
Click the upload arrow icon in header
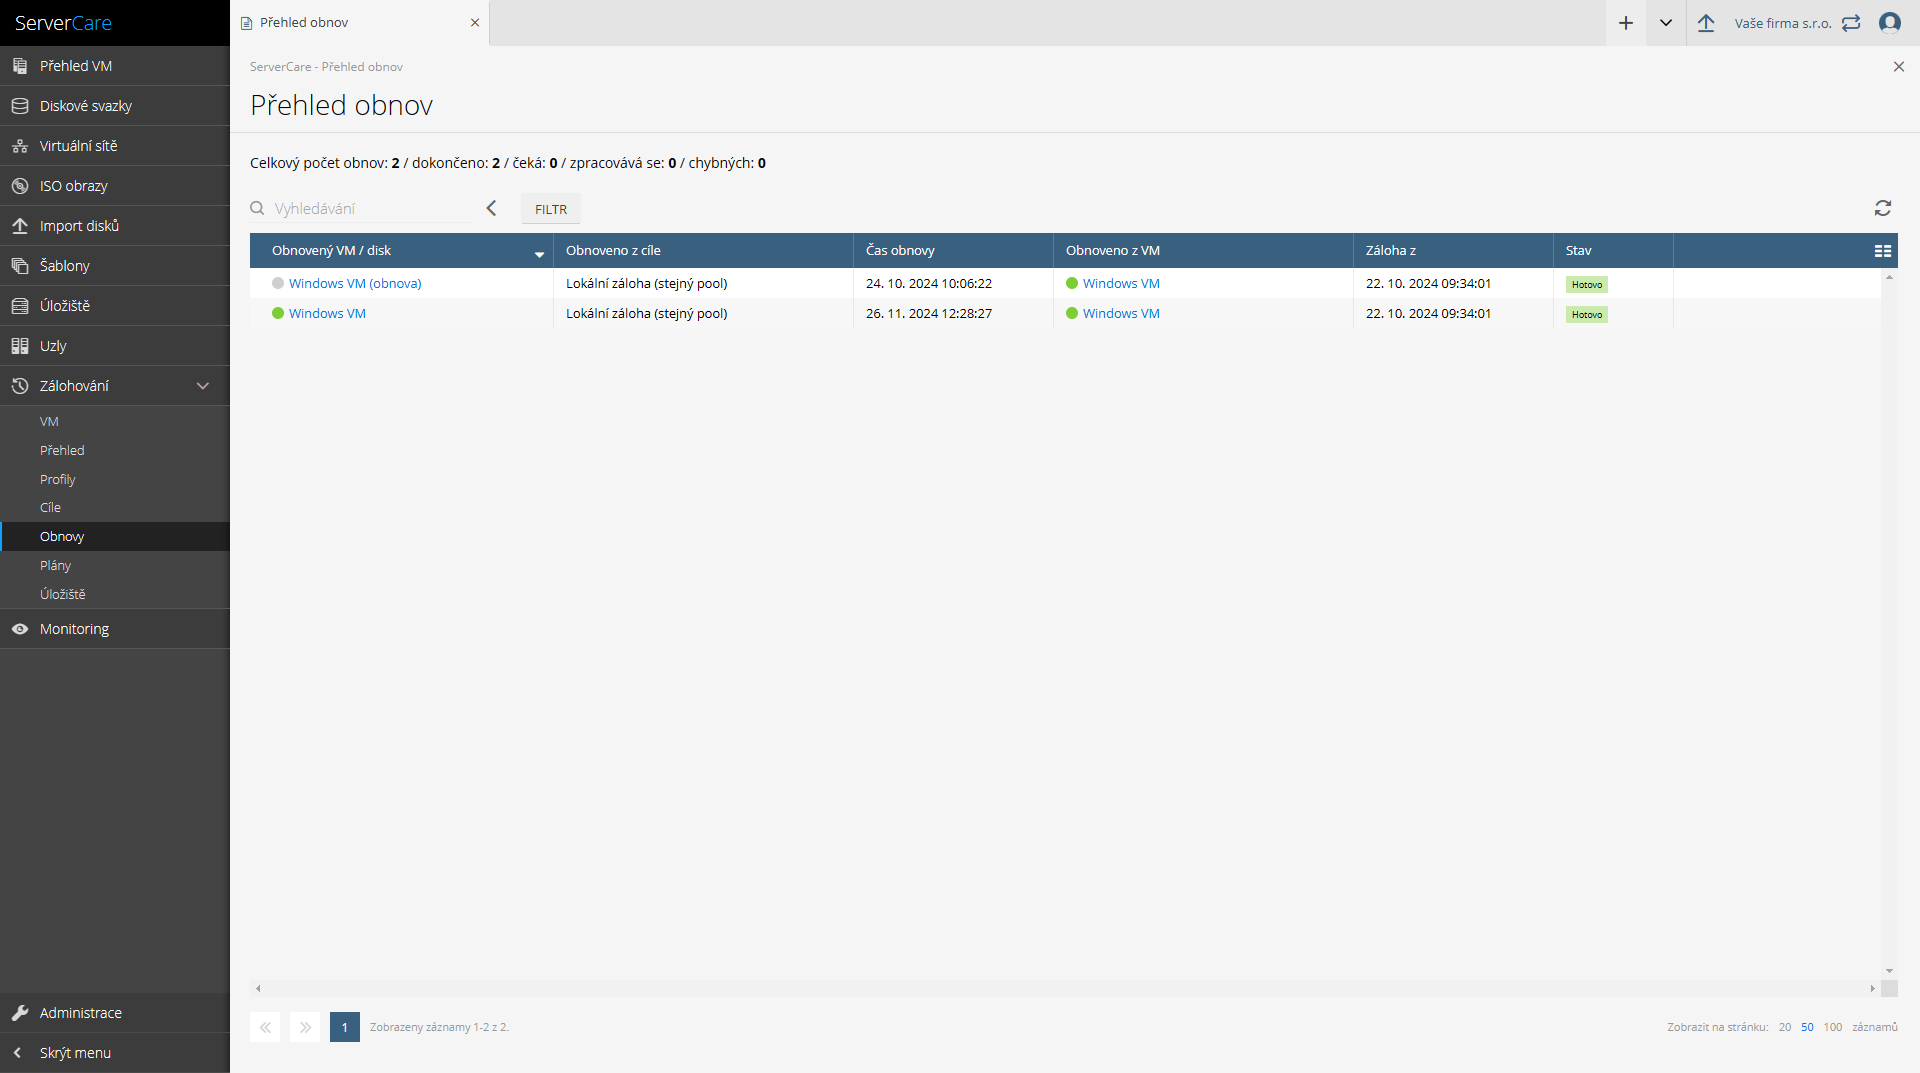1706,23
